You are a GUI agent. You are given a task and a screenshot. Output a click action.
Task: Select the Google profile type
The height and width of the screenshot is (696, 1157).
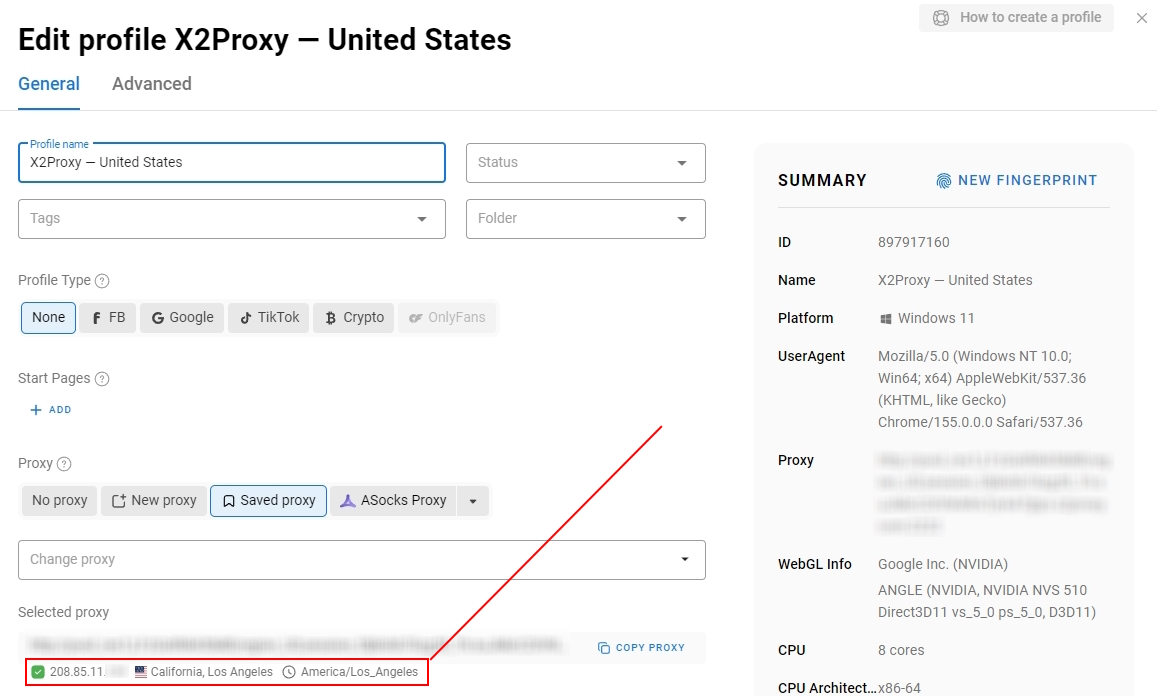coord(182,317)
